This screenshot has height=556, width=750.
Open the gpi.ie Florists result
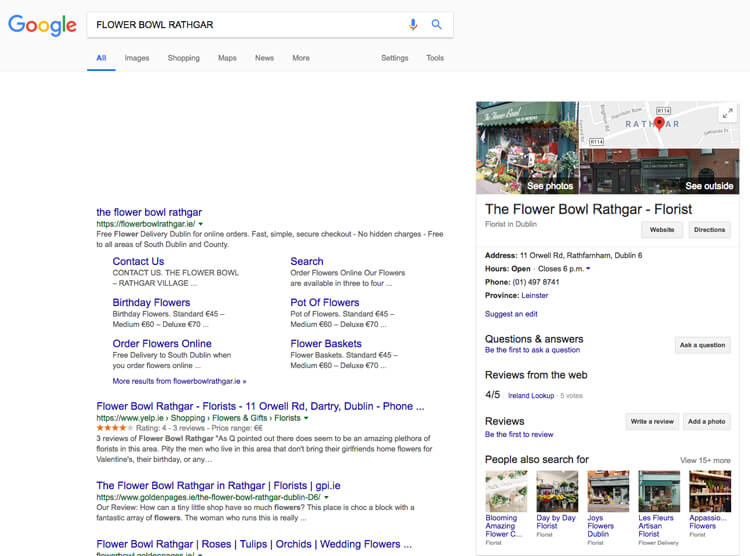218,486
